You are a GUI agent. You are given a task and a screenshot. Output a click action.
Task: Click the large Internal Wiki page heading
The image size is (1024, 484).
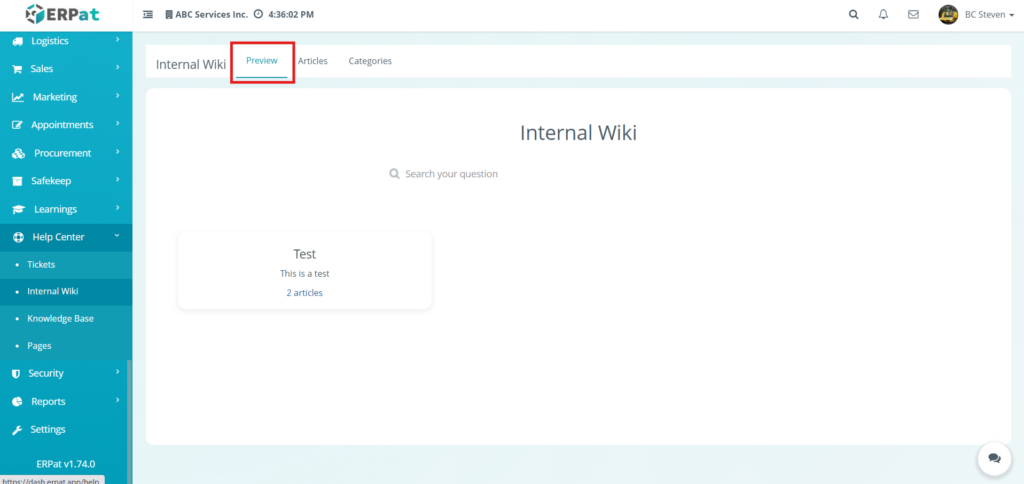[578, 133]
